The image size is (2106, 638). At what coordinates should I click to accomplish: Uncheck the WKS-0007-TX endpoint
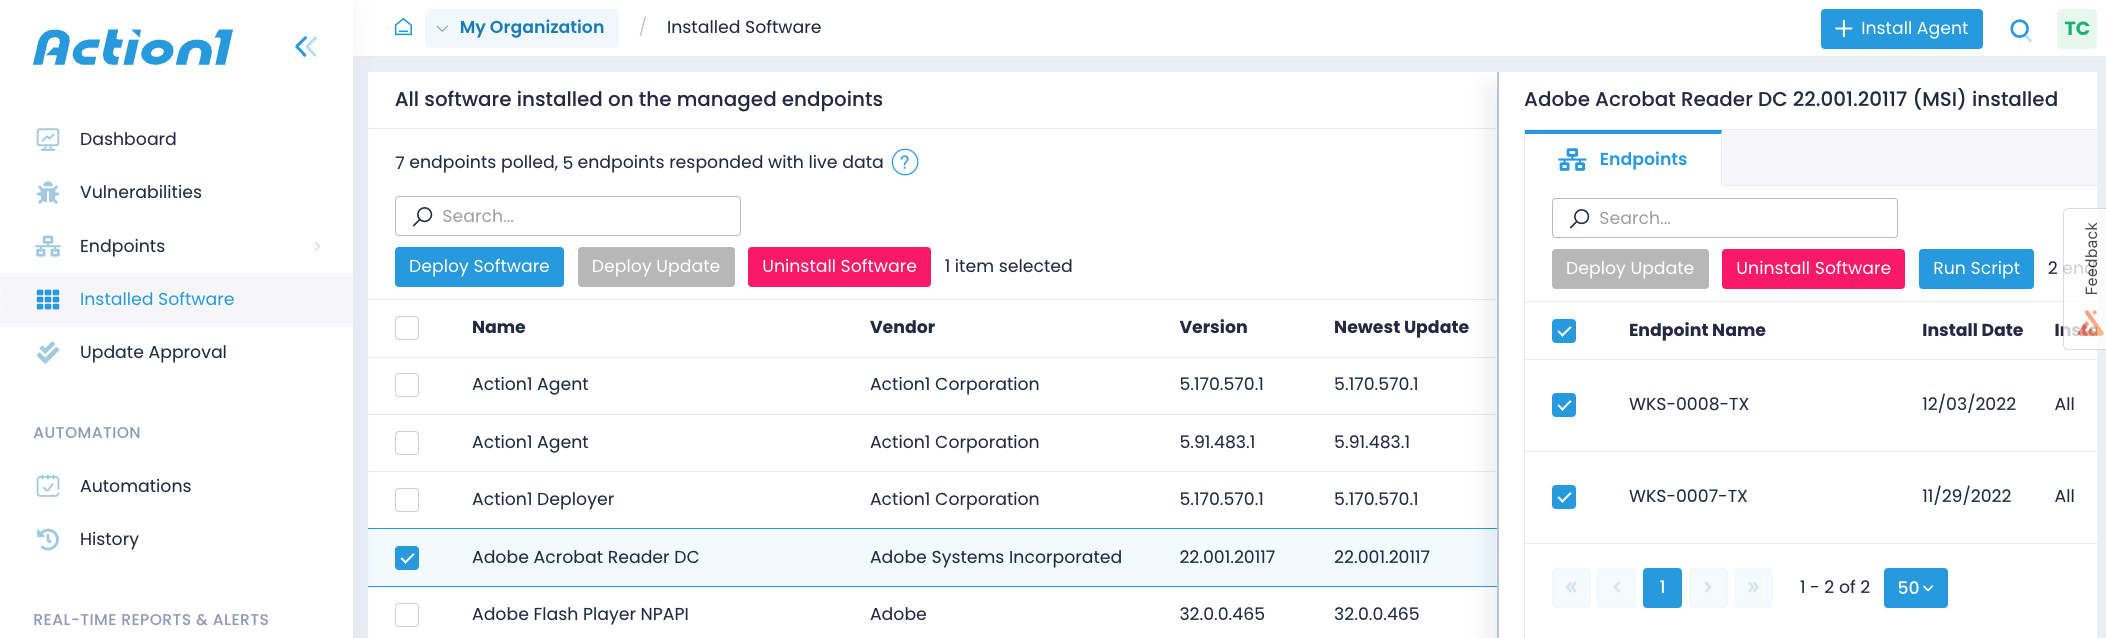click(x=1564, y=497)
